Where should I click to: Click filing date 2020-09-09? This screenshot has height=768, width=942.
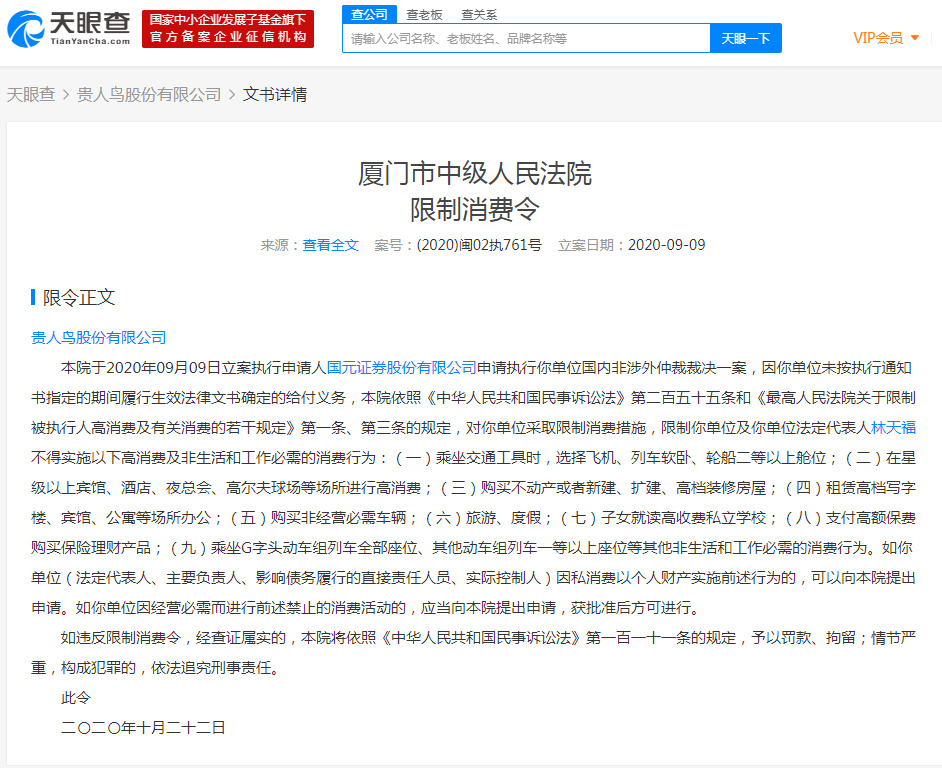point(666,245)
